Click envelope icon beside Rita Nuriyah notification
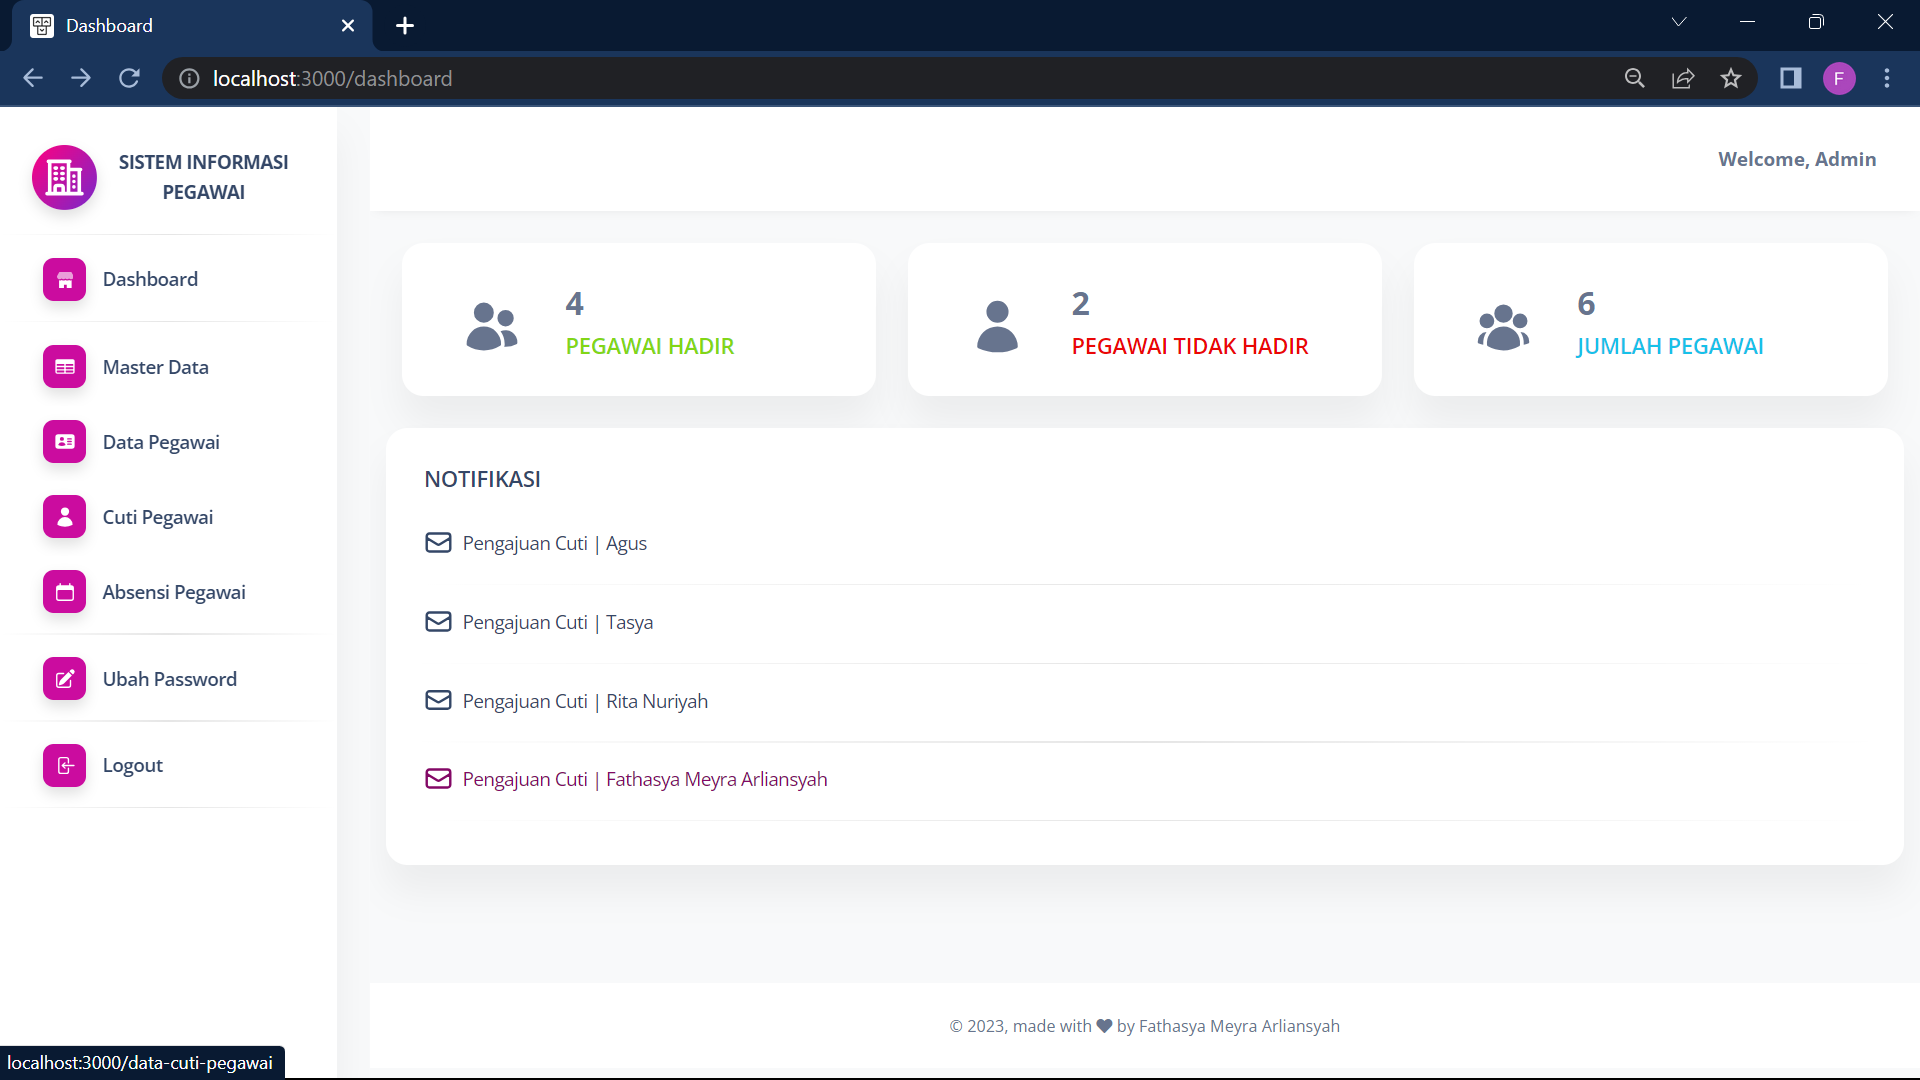 tap(438, 700)
